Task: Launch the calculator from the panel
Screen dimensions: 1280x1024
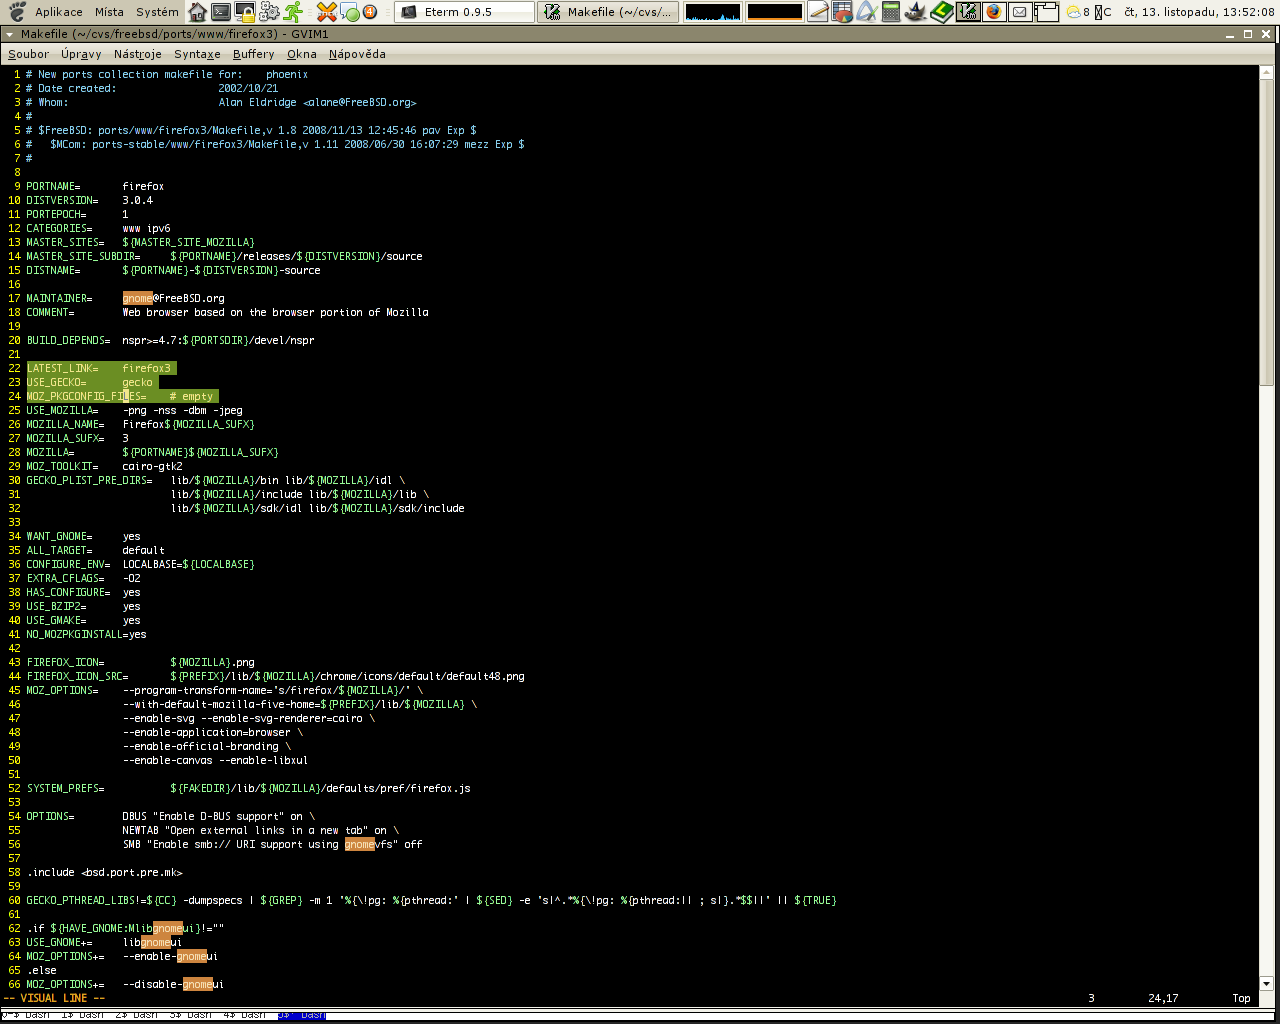Action: point(890,12)
